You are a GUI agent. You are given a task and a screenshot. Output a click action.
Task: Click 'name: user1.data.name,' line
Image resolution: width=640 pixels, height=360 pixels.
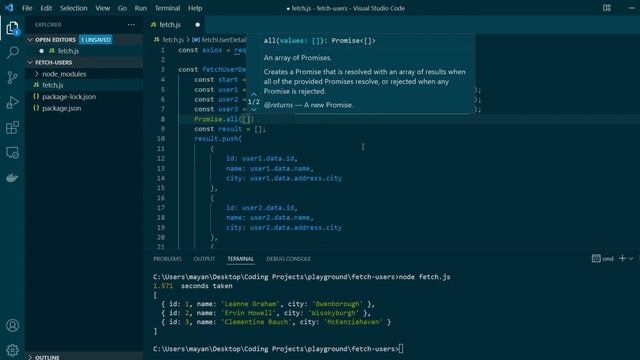point(270,168)
